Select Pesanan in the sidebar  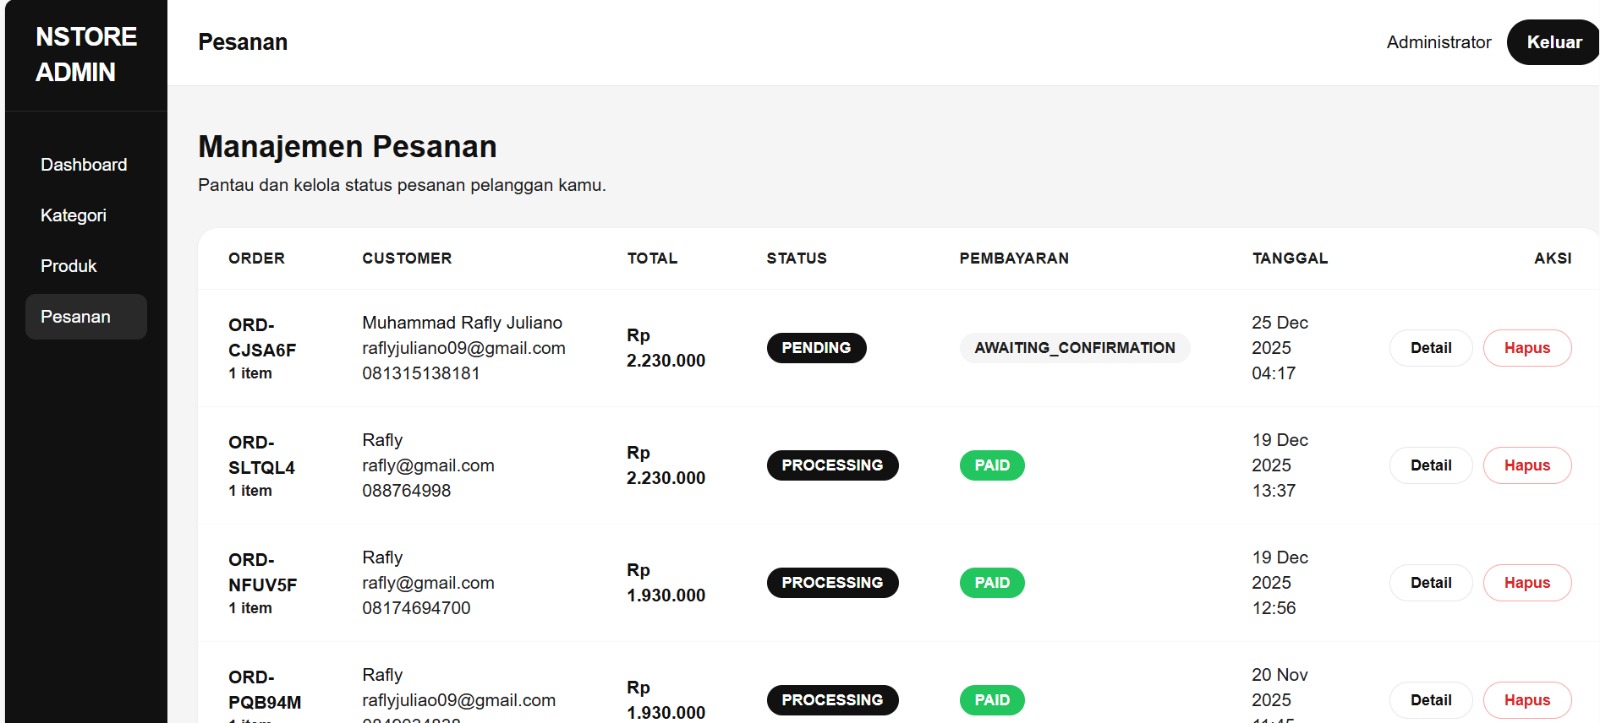pos(76,317)
